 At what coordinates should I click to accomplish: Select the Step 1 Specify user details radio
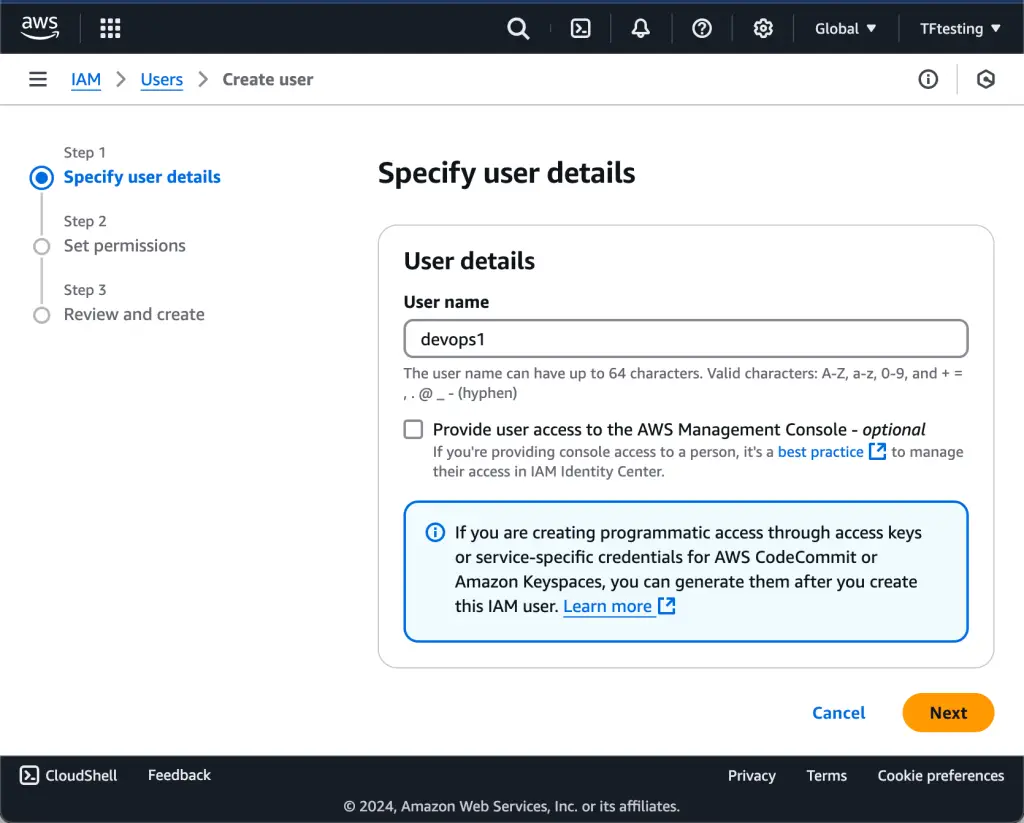[41, 177]
